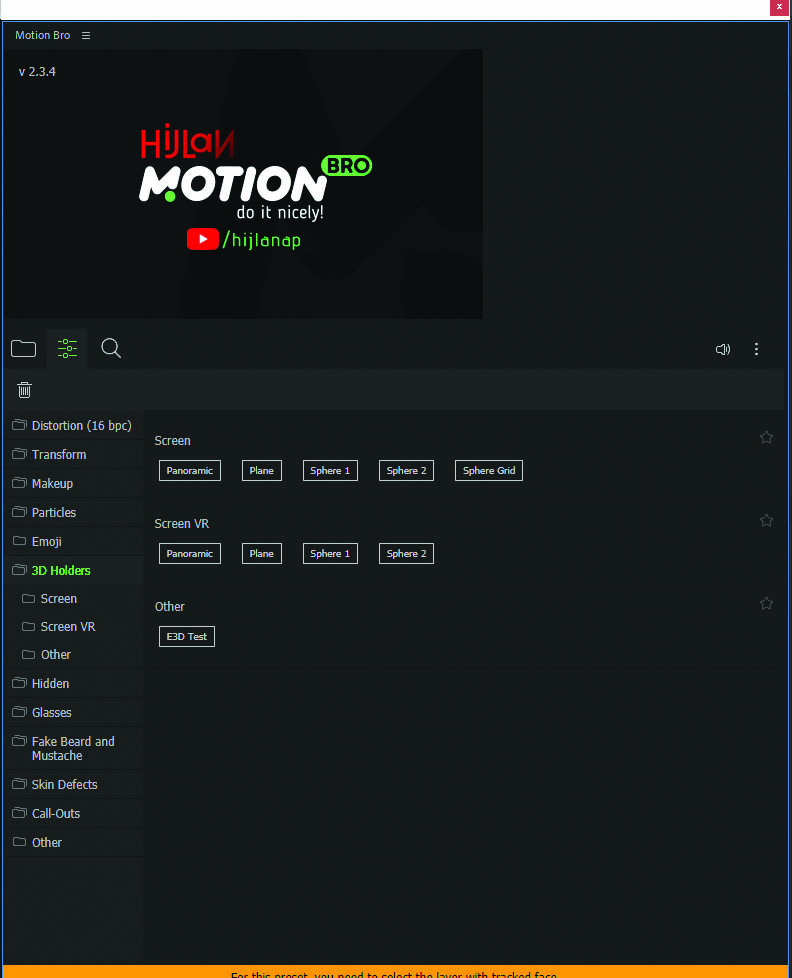Favorite the Screen VR group star
792x978 pixels.
(766, 520)
